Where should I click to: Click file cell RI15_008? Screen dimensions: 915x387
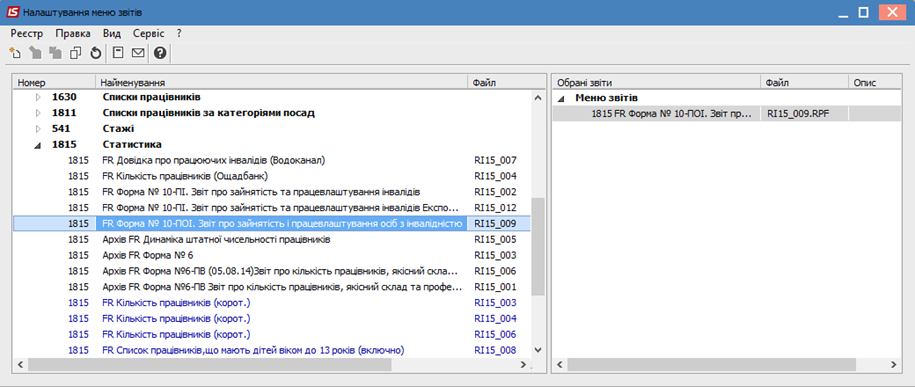[496, 350]
